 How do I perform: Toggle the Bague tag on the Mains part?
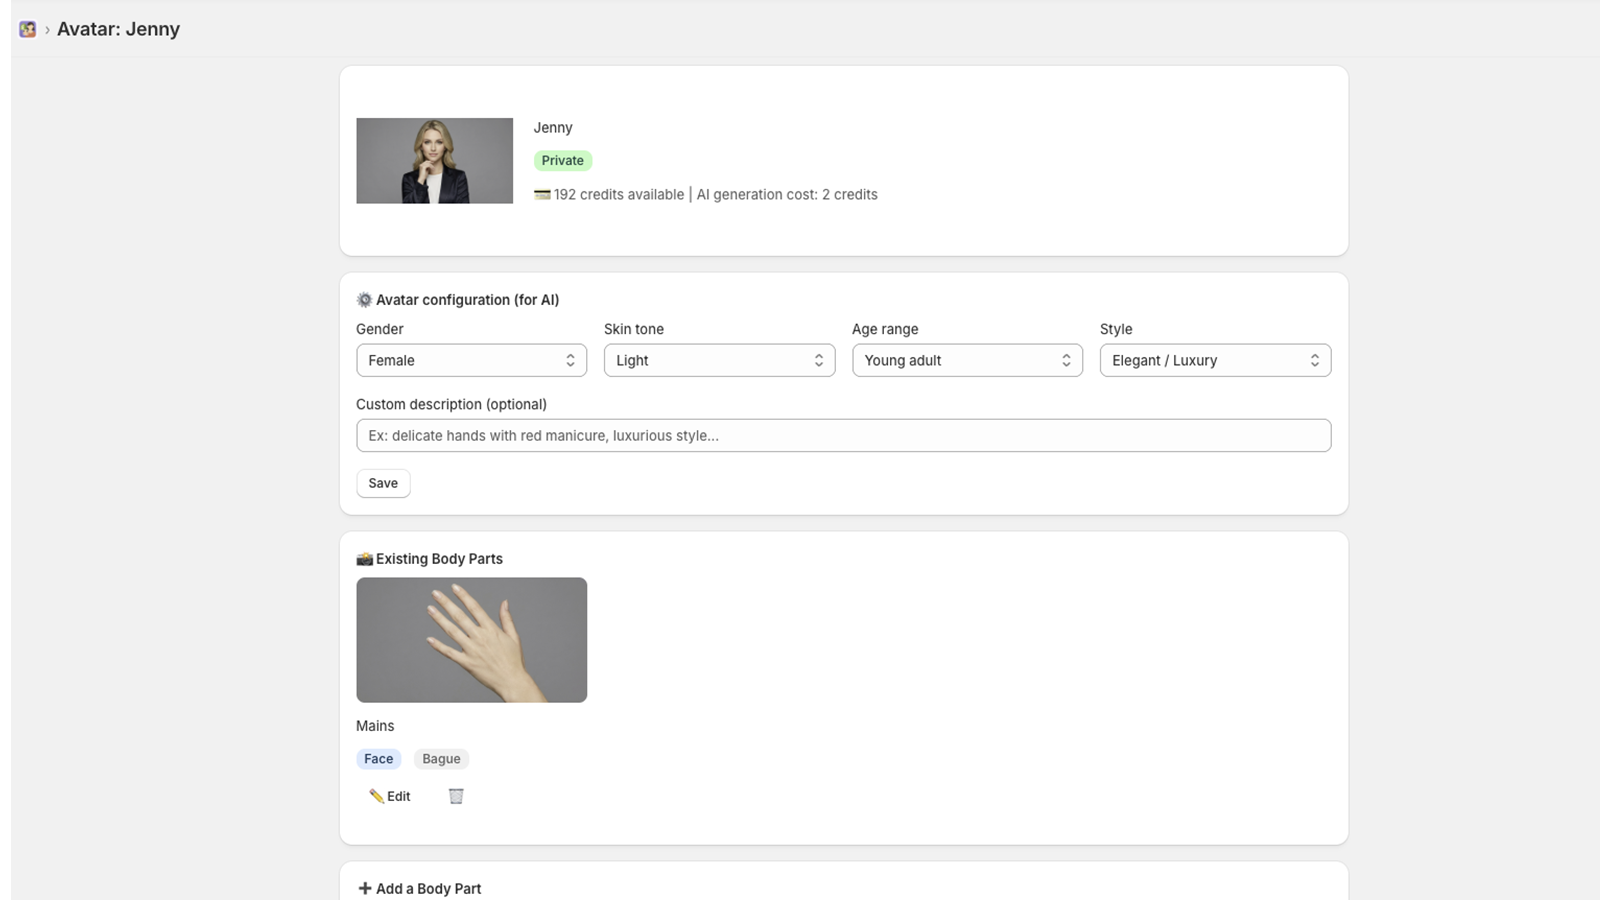(441, 758)
